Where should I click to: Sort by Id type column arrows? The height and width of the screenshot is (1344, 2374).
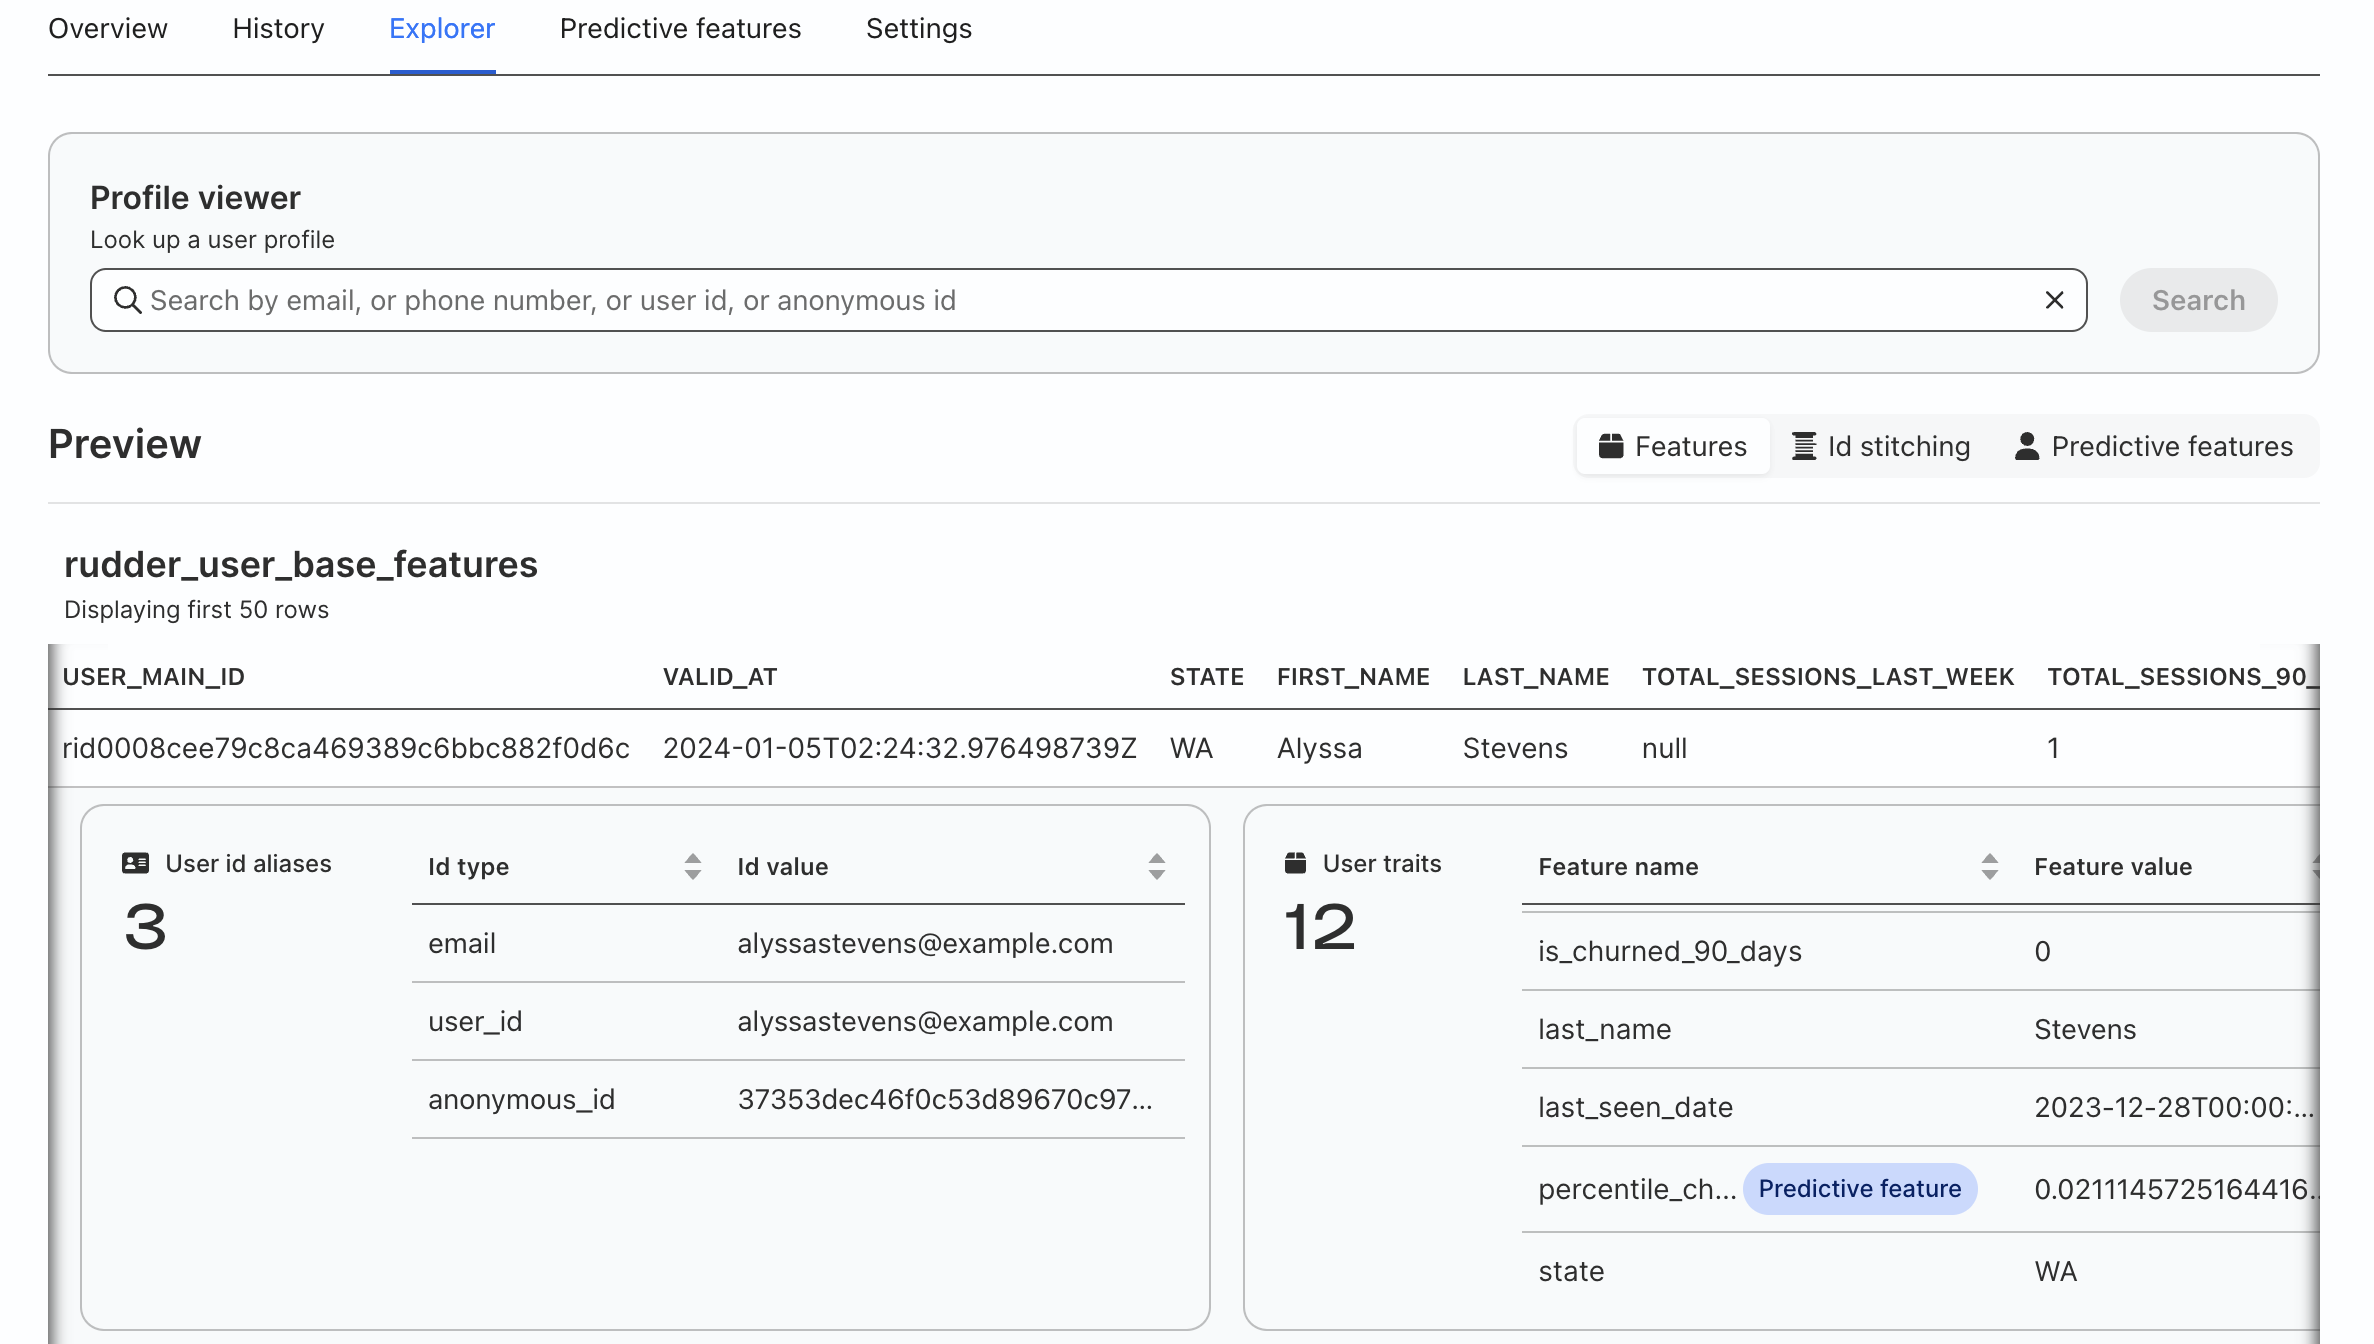tap(692, 866)
